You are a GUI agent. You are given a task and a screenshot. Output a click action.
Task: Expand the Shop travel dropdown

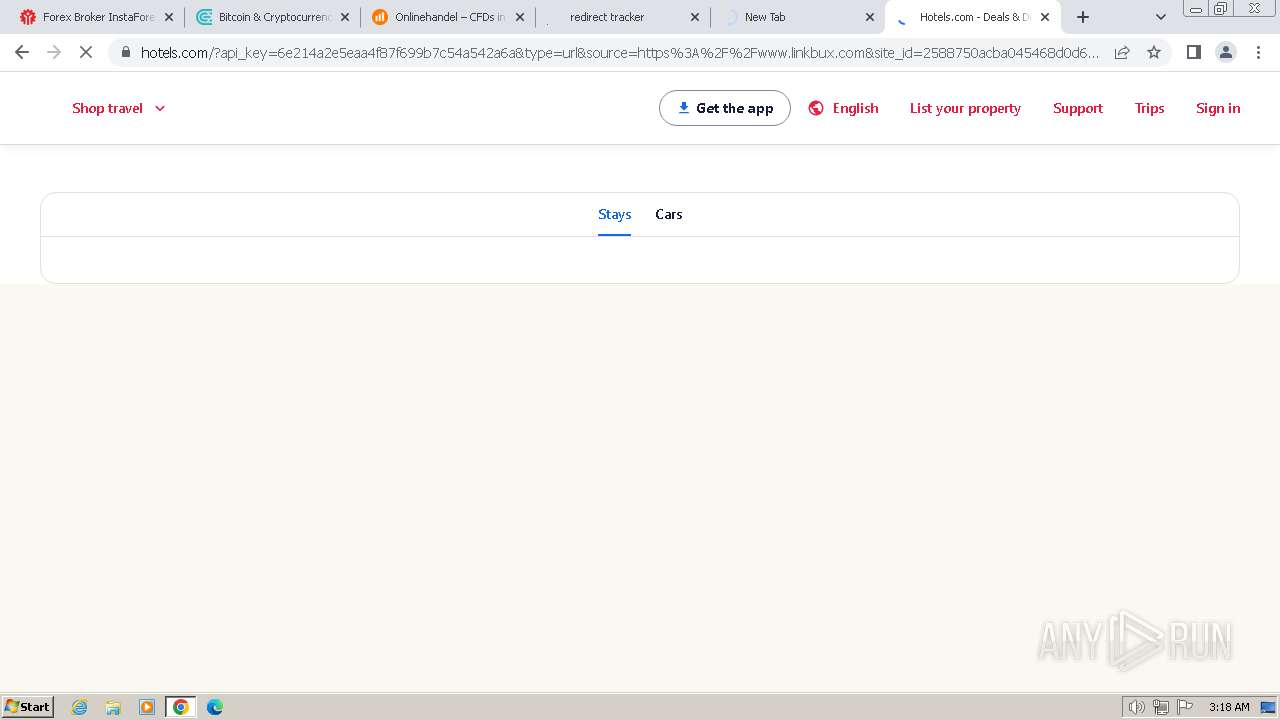118,108
